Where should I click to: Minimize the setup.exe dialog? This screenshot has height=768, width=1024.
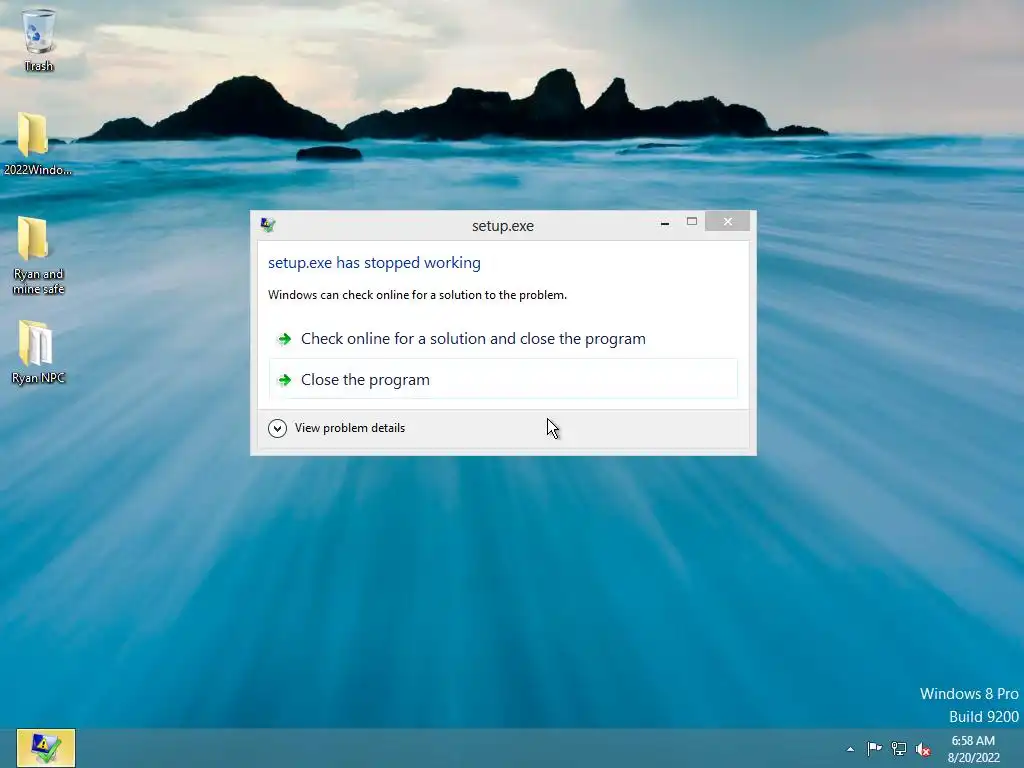pos(665,223)
